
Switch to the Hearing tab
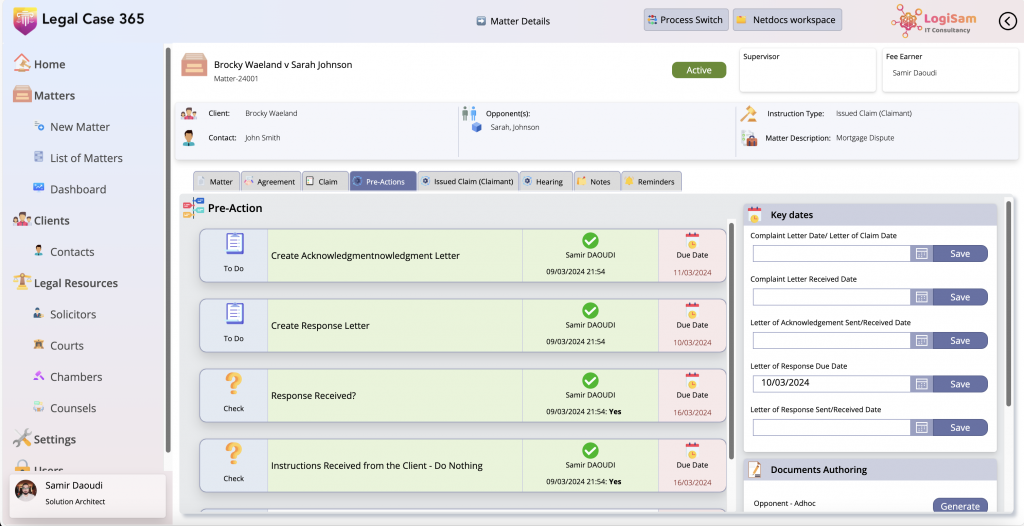pos(543,182)
